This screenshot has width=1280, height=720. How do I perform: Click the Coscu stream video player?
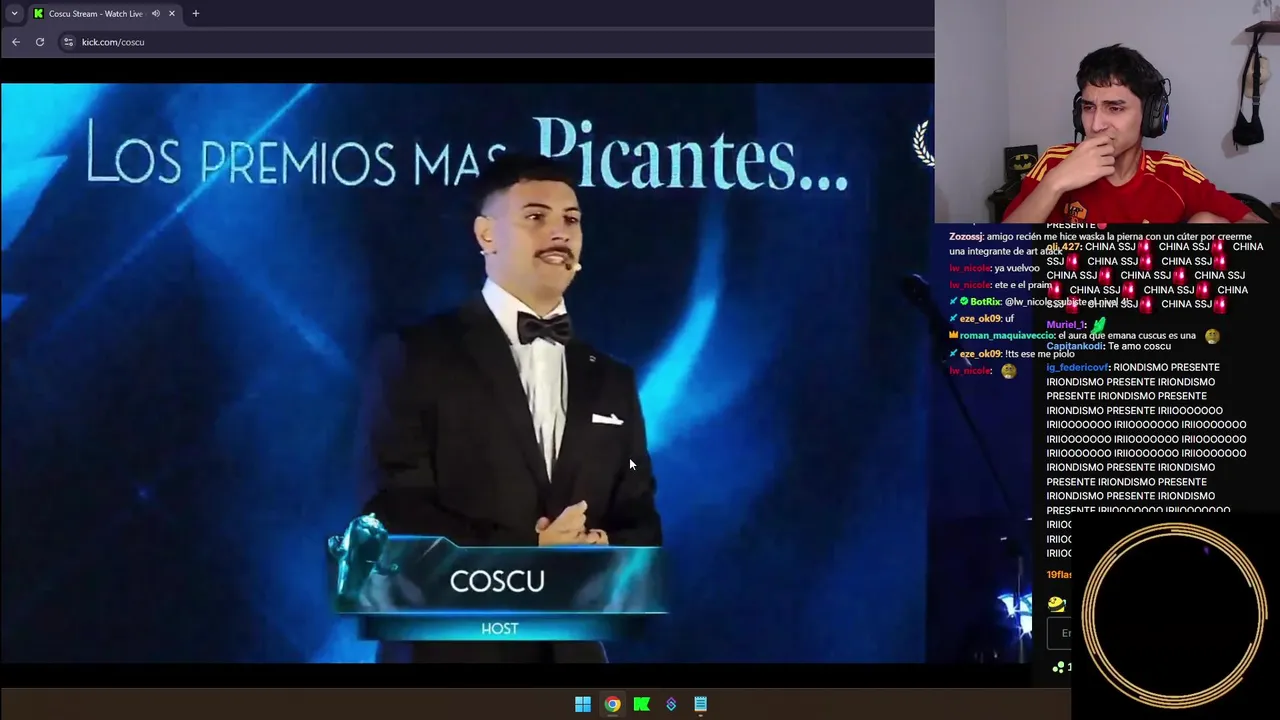point(467,372)
